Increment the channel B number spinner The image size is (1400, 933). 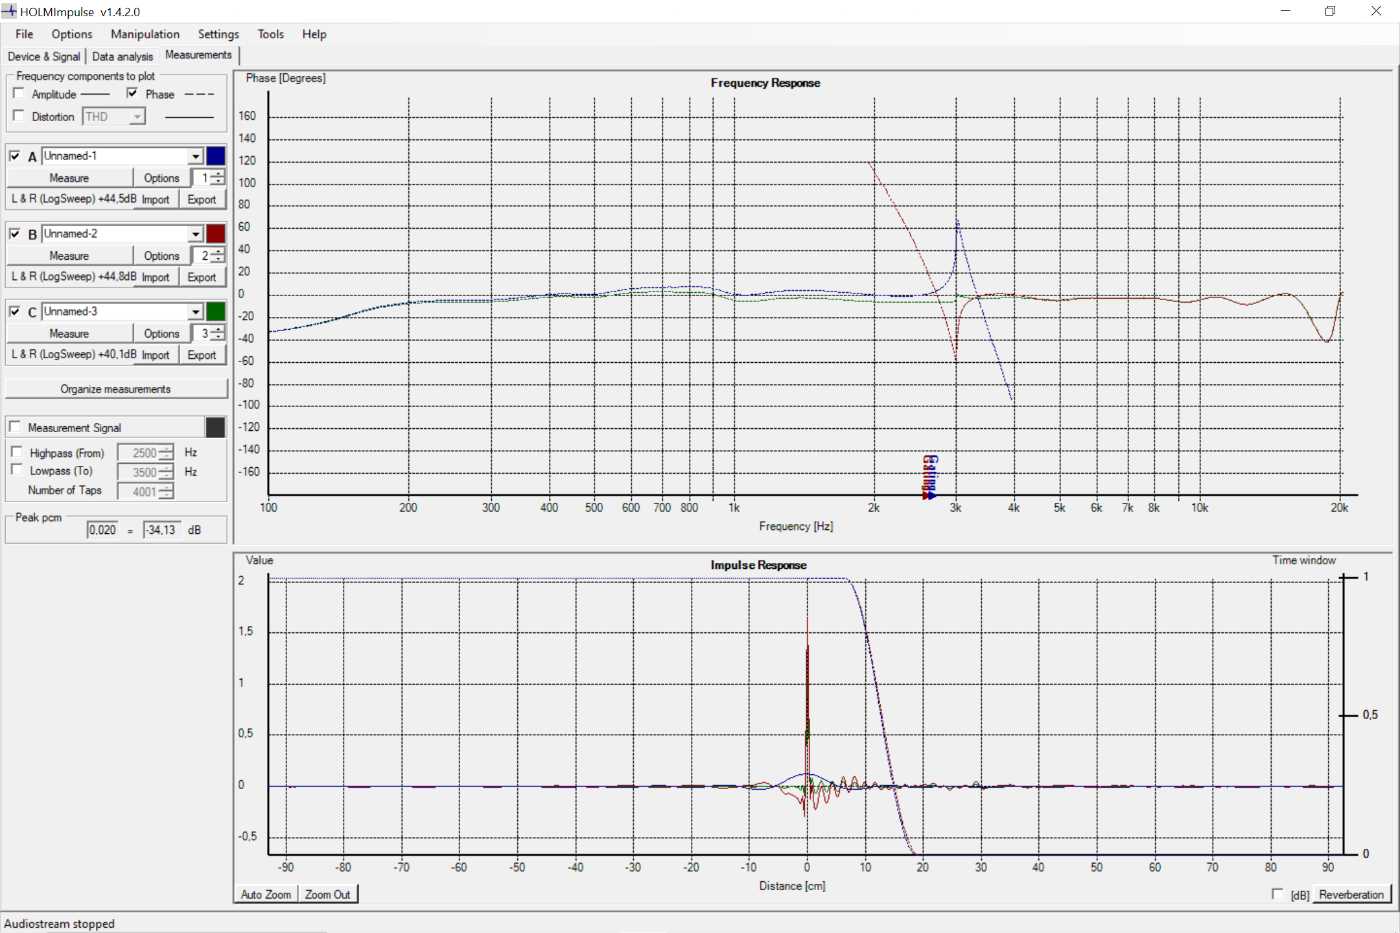pos(218,252)
